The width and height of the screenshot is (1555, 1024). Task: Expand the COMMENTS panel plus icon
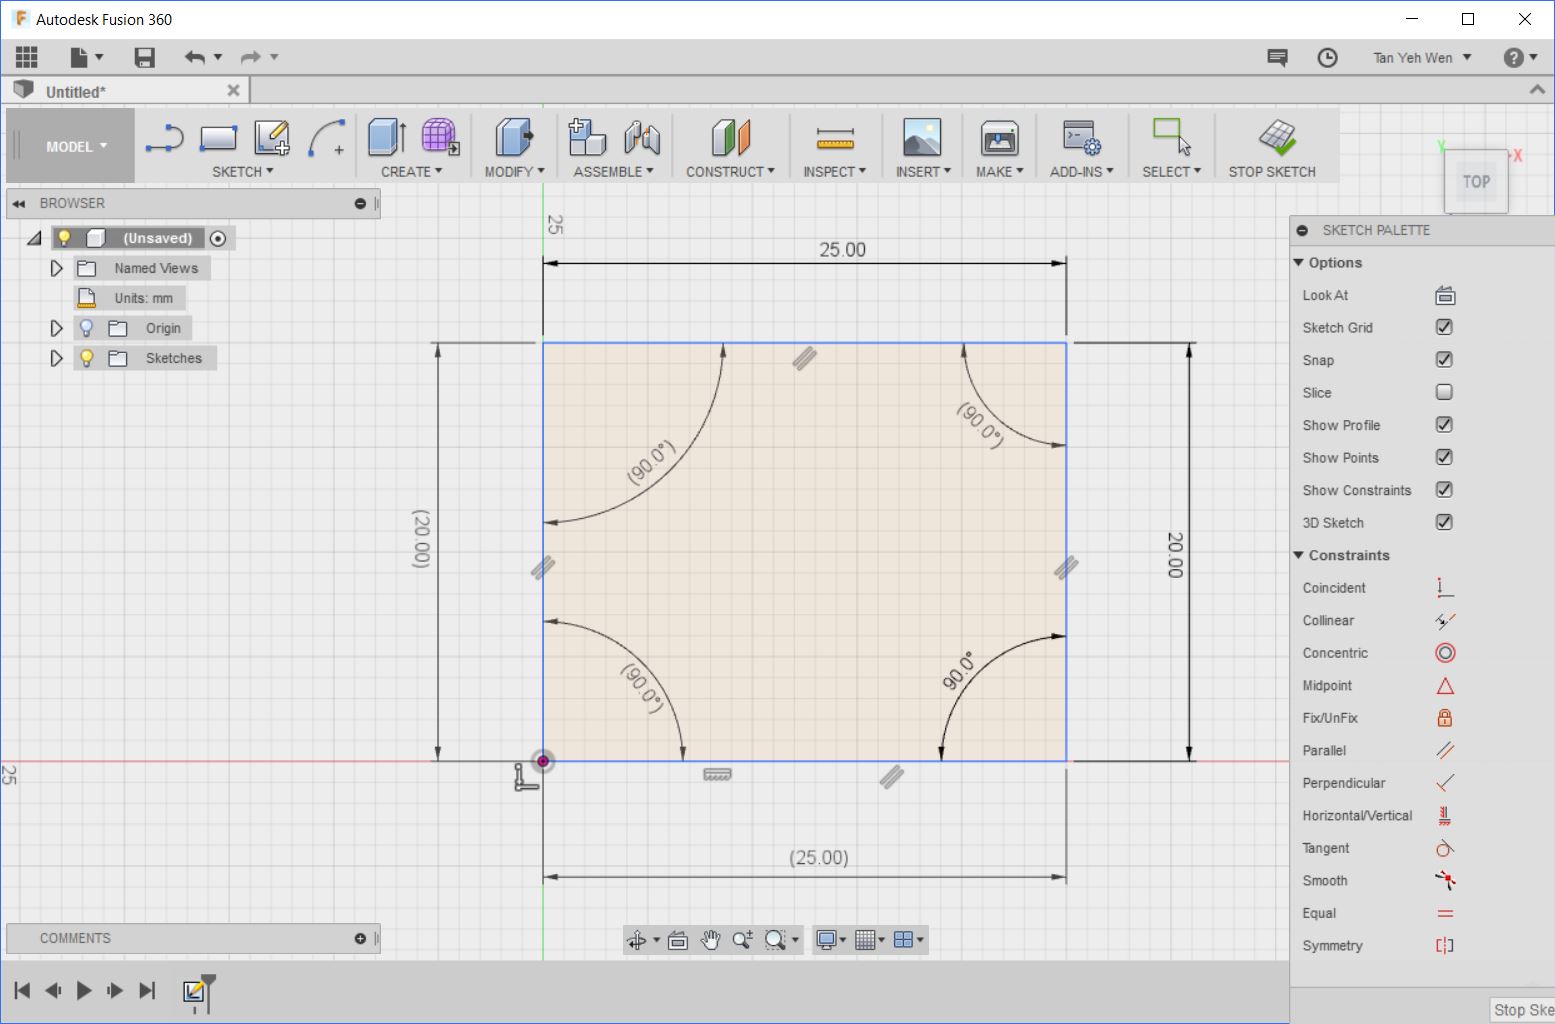pos(360,938)
